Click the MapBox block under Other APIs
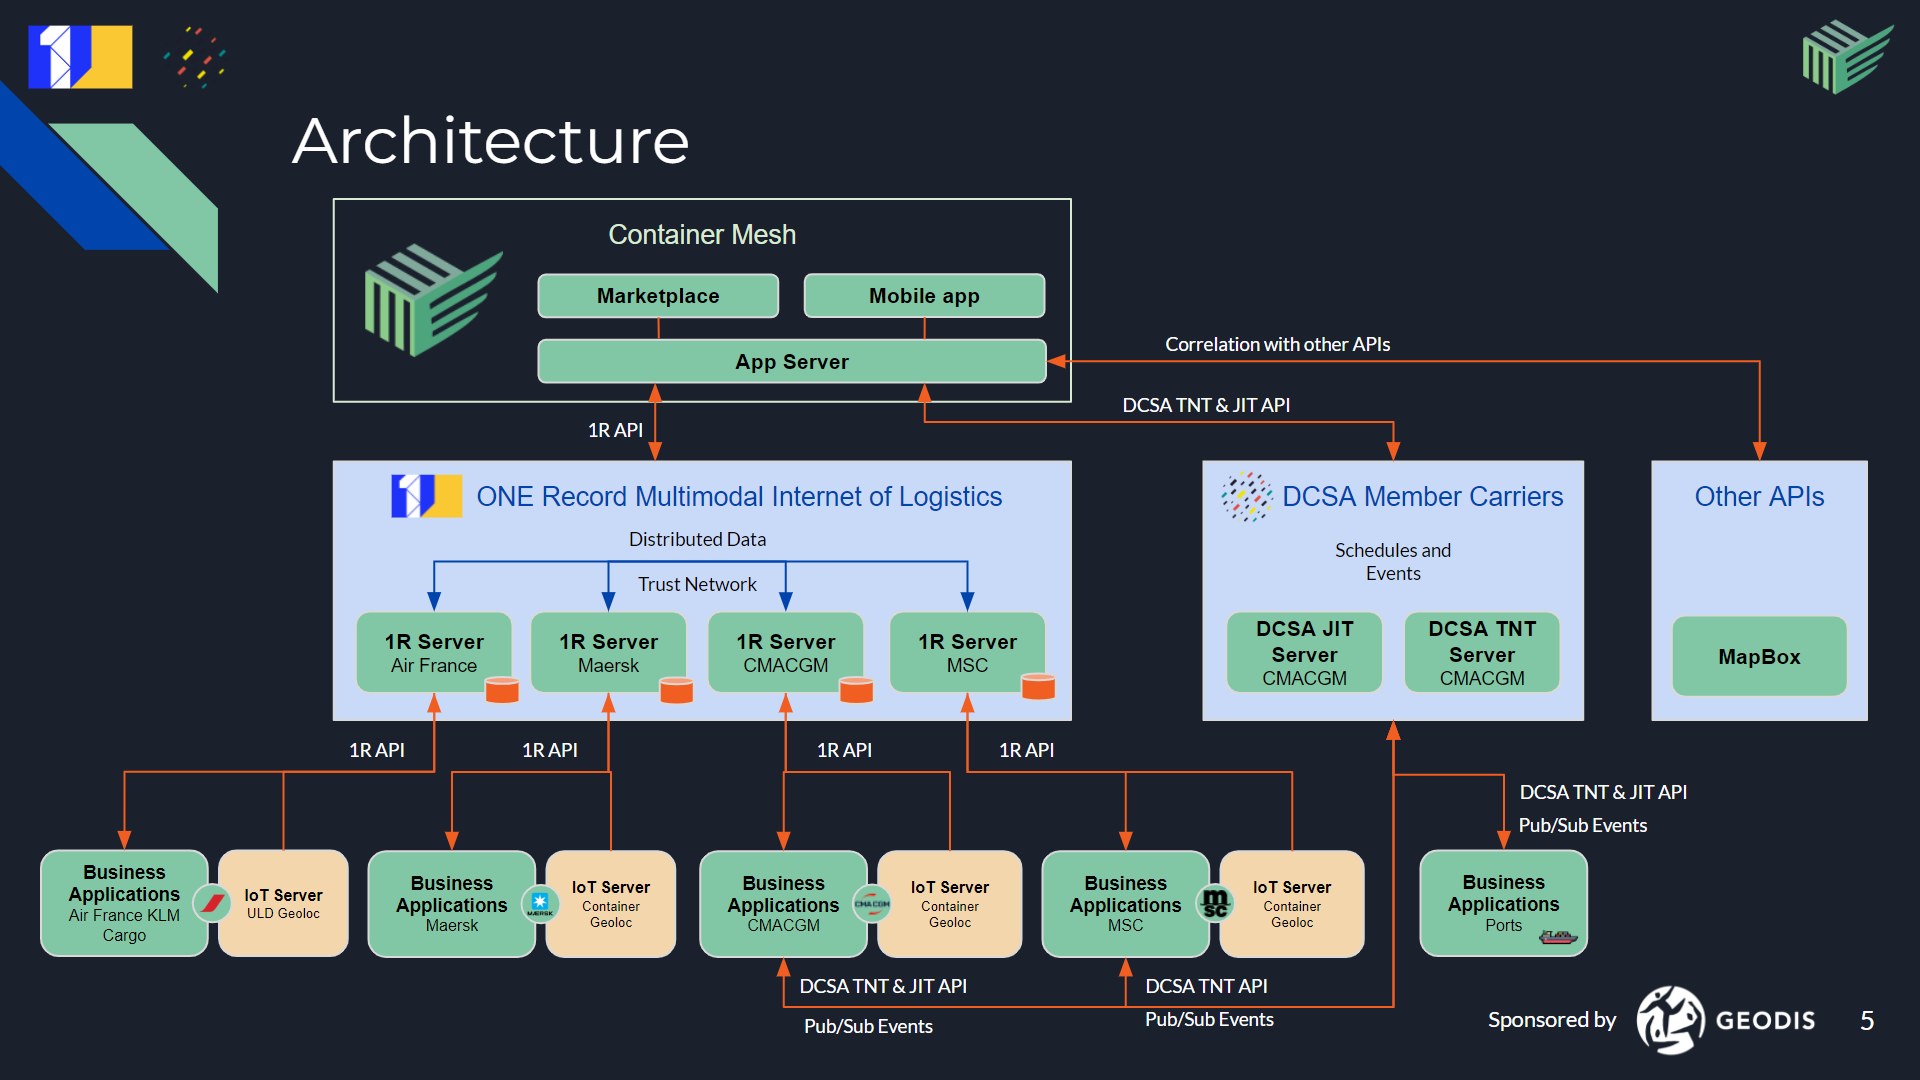This screenshot has height=1080, width=1920. 1759,656
